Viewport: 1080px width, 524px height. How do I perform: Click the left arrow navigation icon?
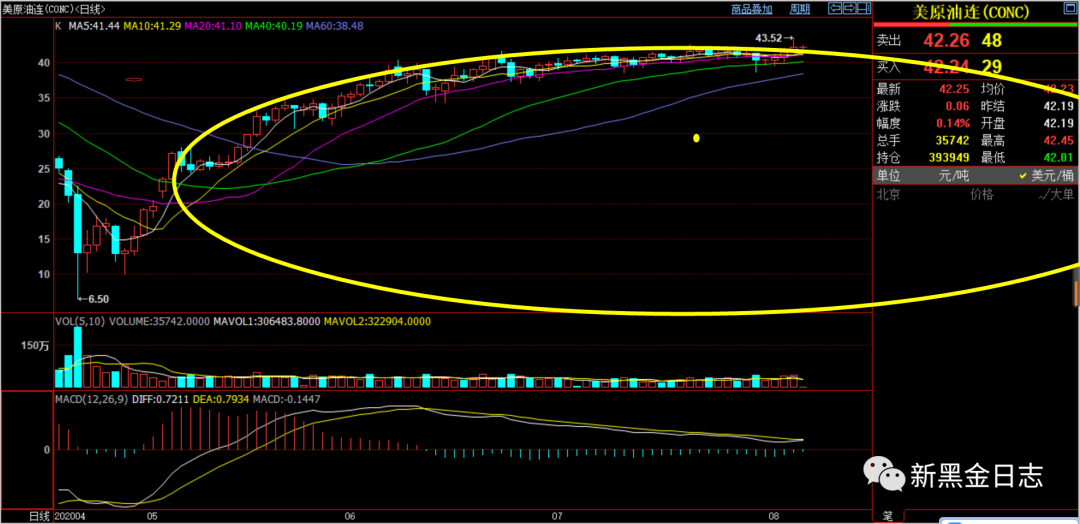(x=835, y=8)
